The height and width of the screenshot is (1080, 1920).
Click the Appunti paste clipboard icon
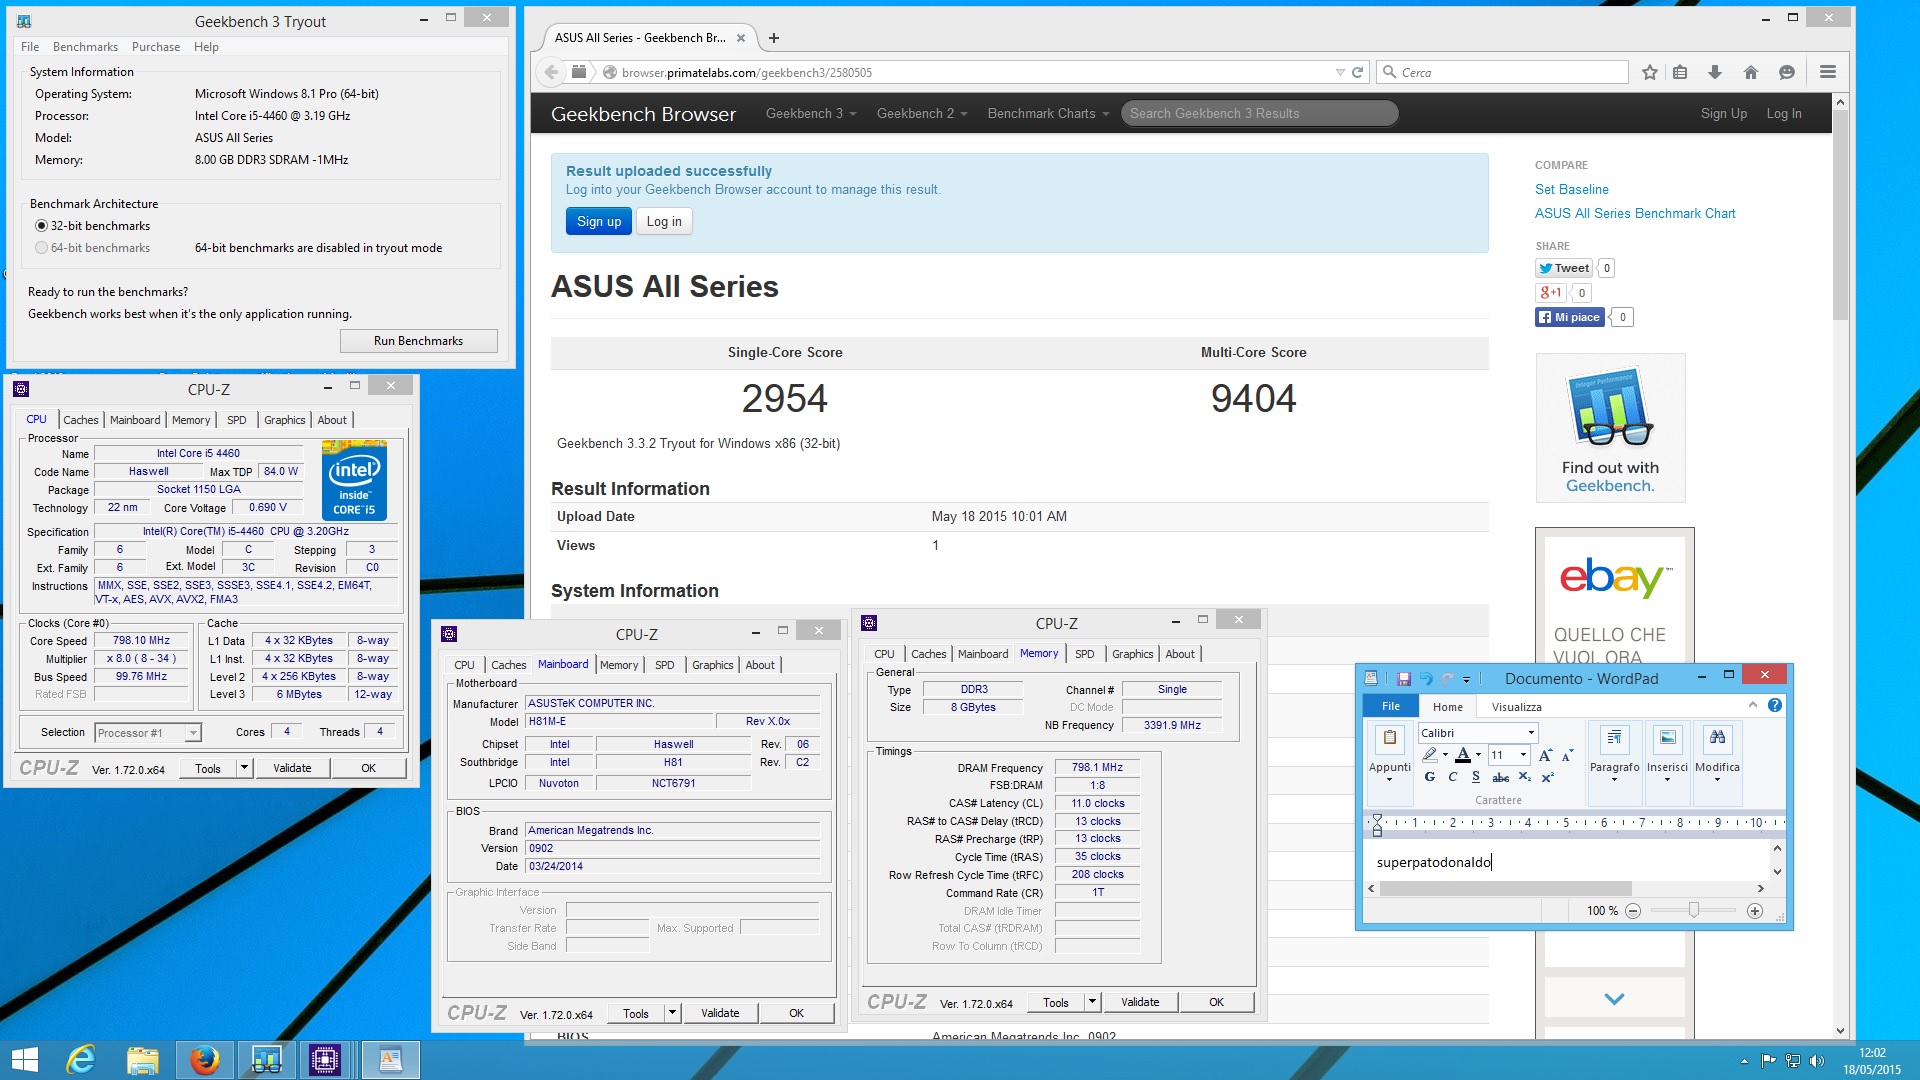pos(1389,739)
